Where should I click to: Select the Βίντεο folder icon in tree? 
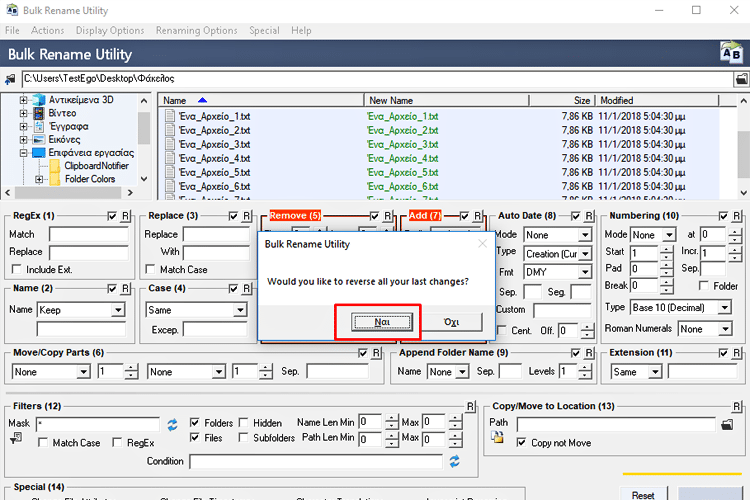click(x=39, y=113)
